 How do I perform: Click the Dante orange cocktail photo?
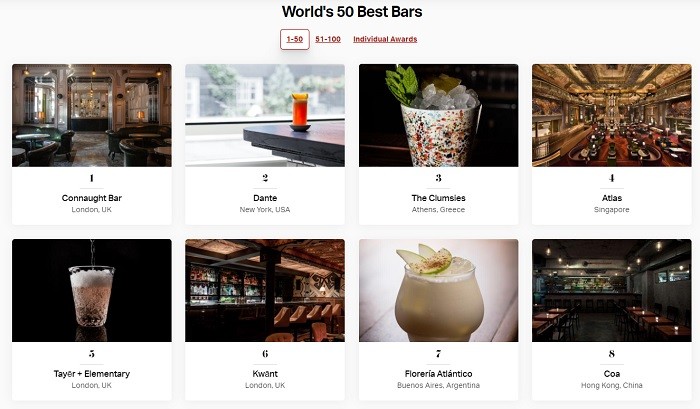coord(265,115)
